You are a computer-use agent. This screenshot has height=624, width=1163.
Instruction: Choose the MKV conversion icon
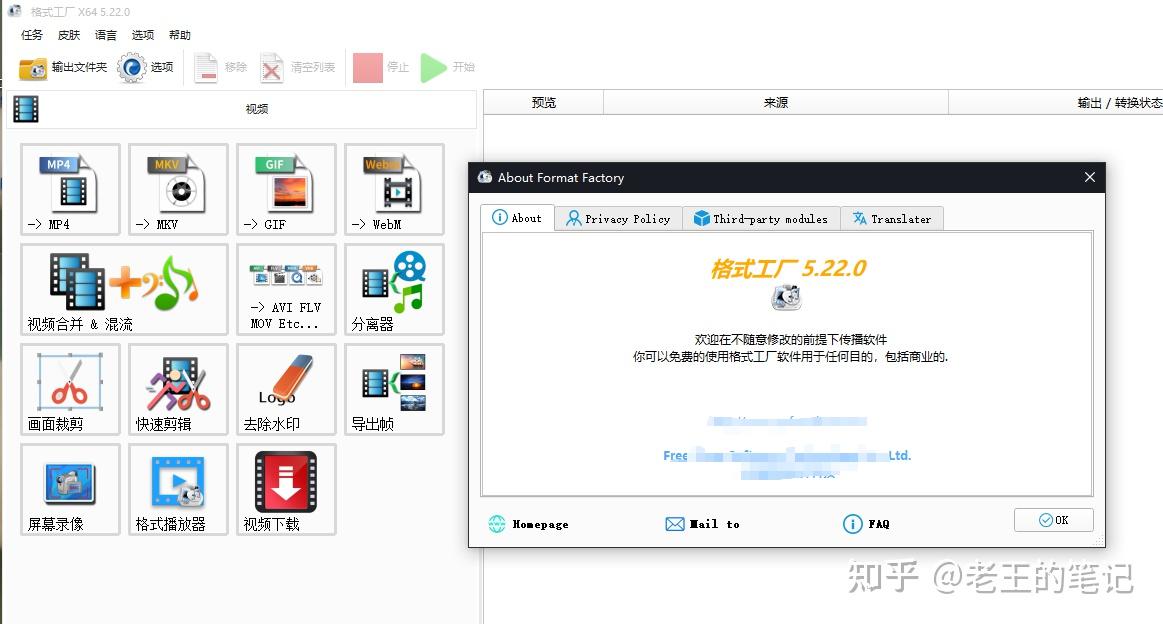(x=178, y=189)
